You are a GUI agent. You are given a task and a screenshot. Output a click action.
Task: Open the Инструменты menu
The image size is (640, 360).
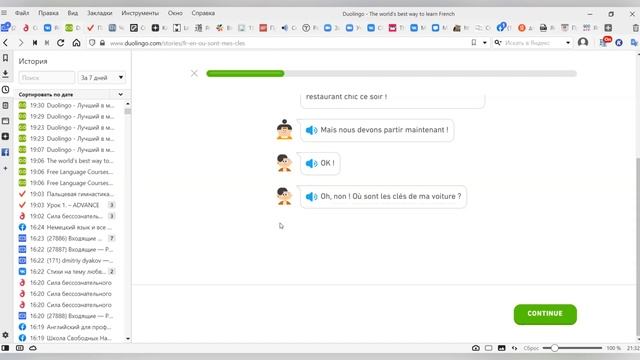click(x=140, y=13)
